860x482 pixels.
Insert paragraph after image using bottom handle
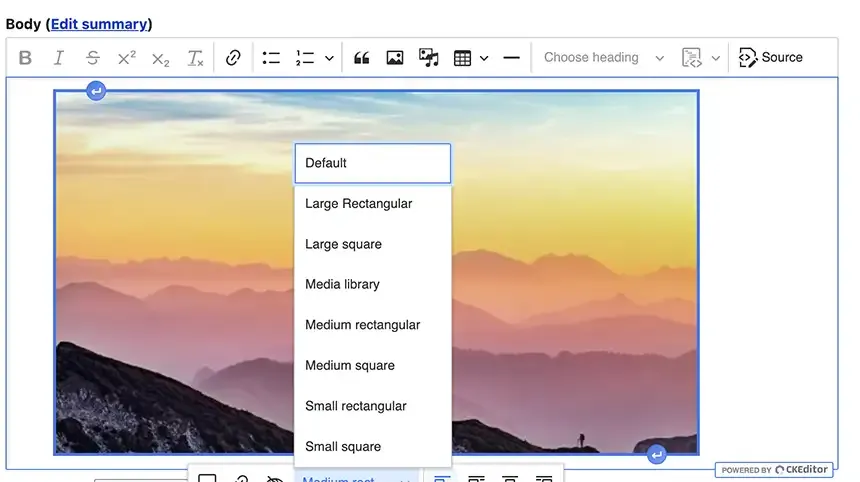pyautogui.click(x=657, y=455)
